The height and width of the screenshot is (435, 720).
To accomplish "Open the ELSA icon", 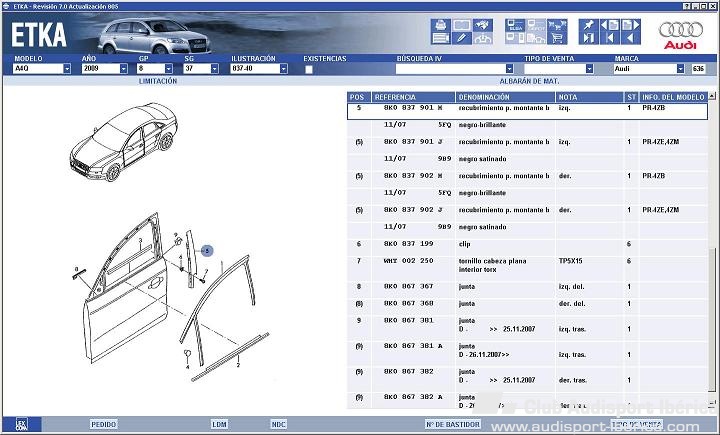I will (515, 25).
